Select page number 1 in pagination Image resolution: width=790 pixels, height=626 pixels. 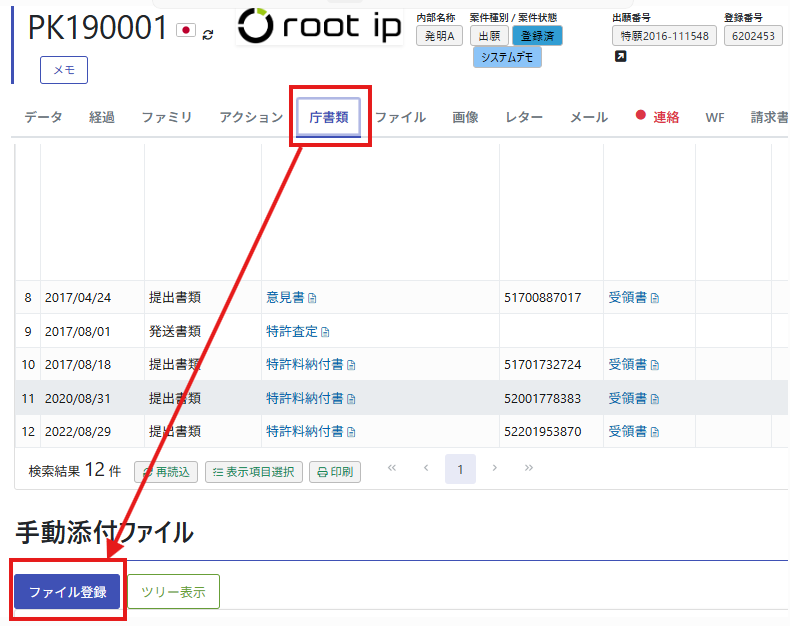(x=460, y=469)
